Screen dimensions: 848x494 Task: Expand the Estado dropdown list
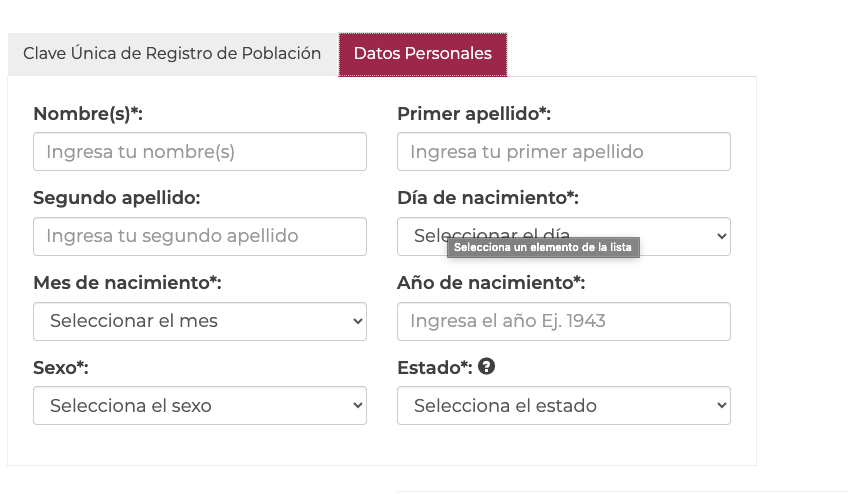coord(563,406)
